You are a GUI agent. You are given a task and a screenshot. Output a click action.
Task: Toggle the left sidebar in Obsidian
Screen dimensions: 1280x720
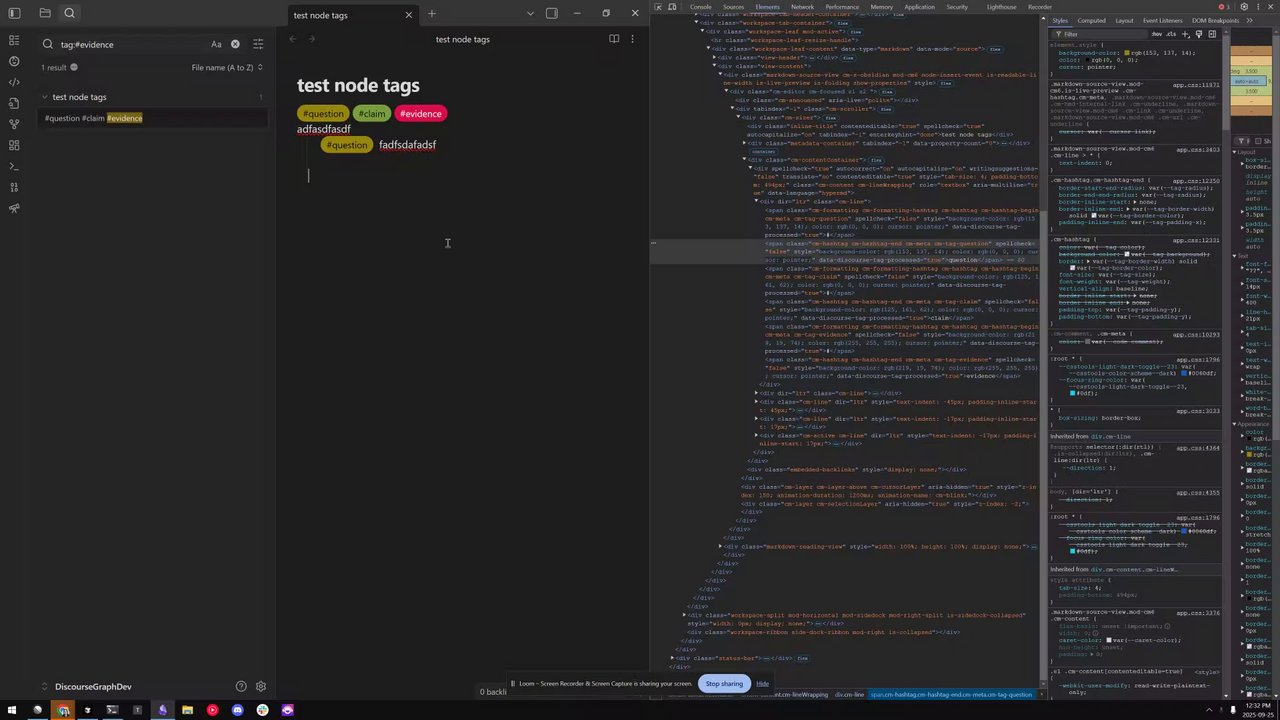coord(14,13)
